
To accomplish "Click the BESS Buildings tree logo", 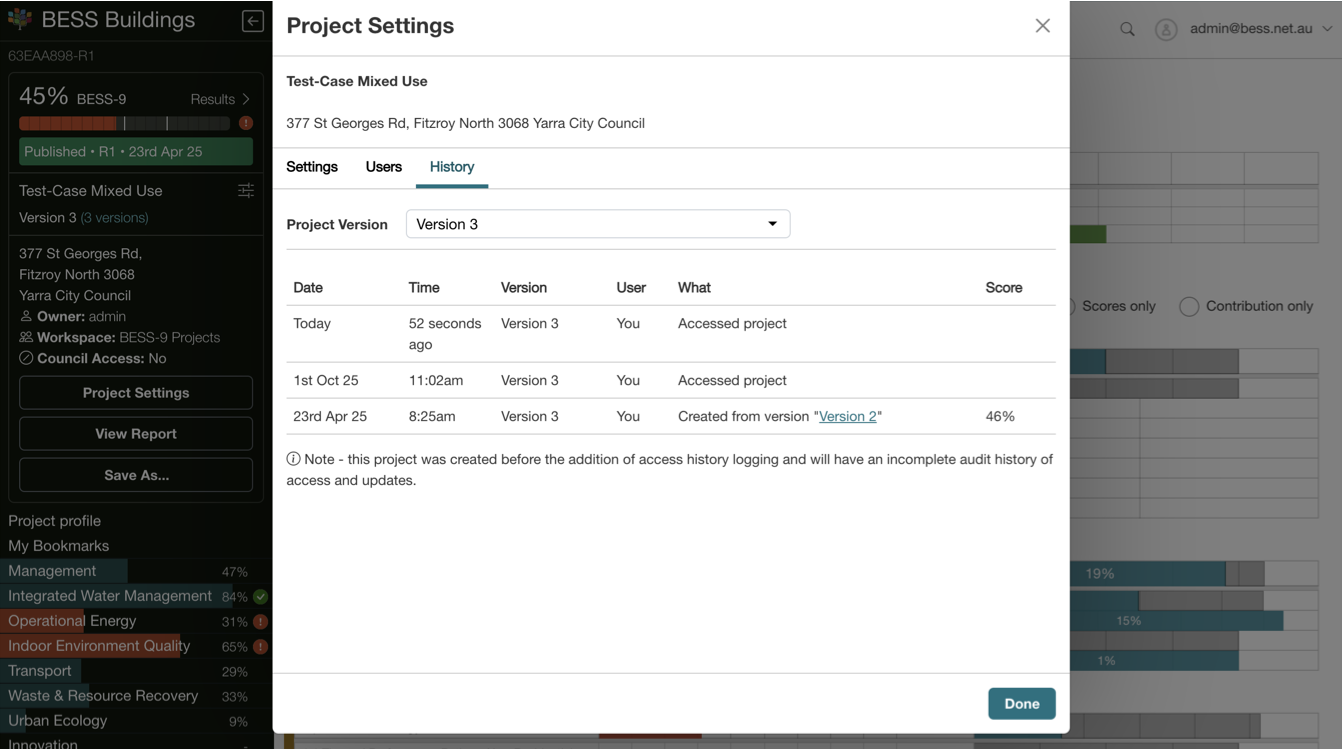I will pyautogui.click(x=20, y=19).
